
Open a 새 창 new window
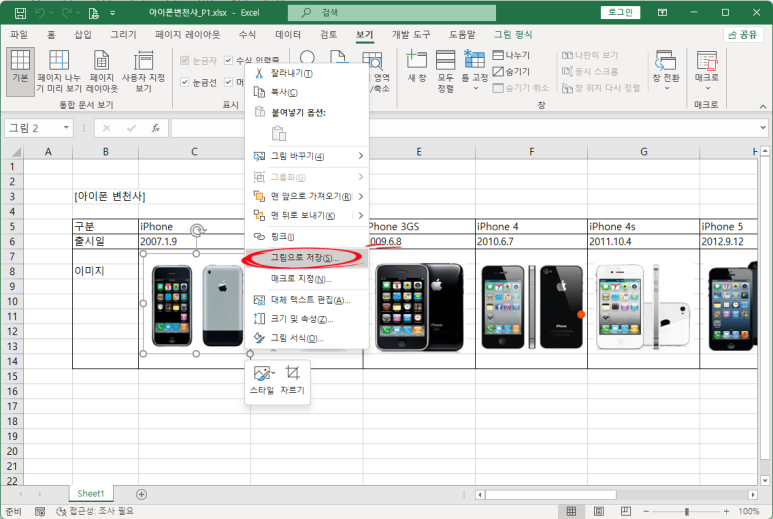point(417,67)
